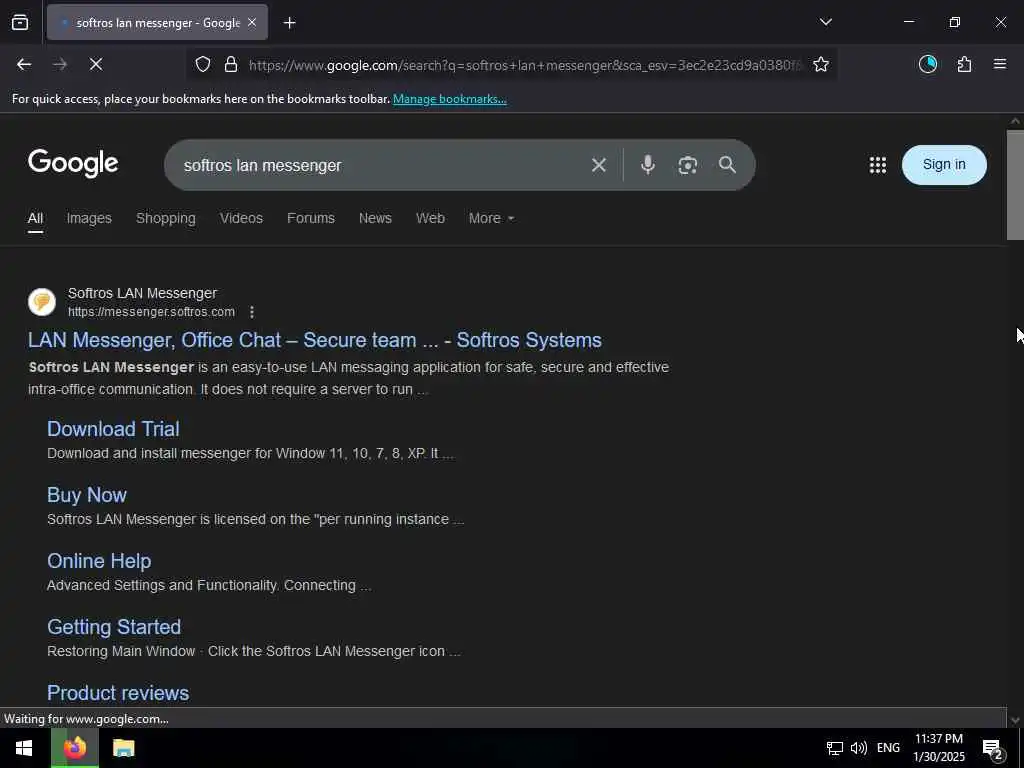Open the Google apps grid
The height and width of the screenshot is (768, 1024).
tap(878, 165)
